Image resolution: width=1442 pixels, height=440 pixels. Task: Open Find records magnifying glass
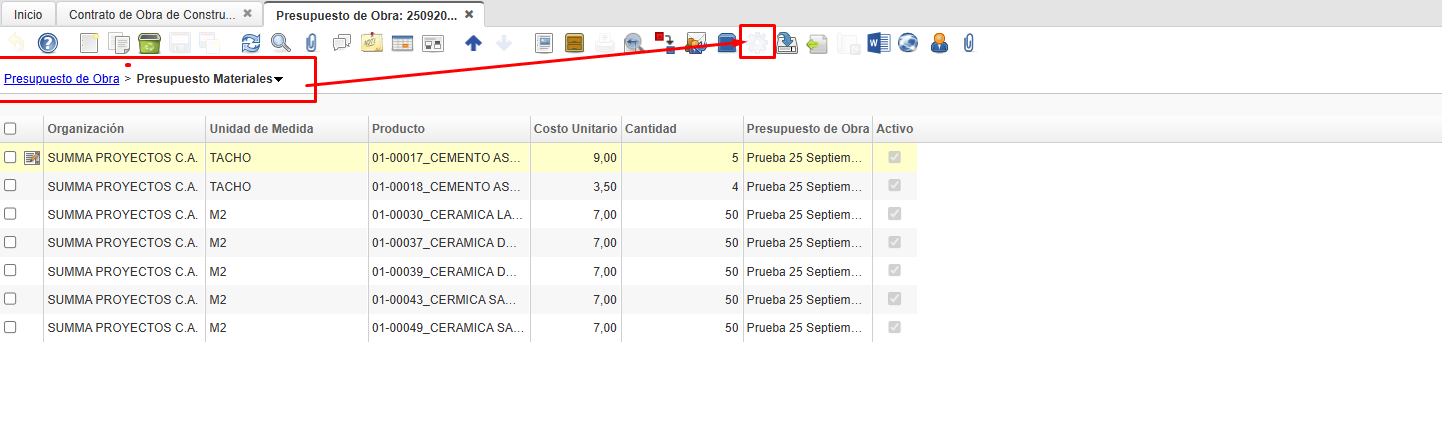coord(281,43)
